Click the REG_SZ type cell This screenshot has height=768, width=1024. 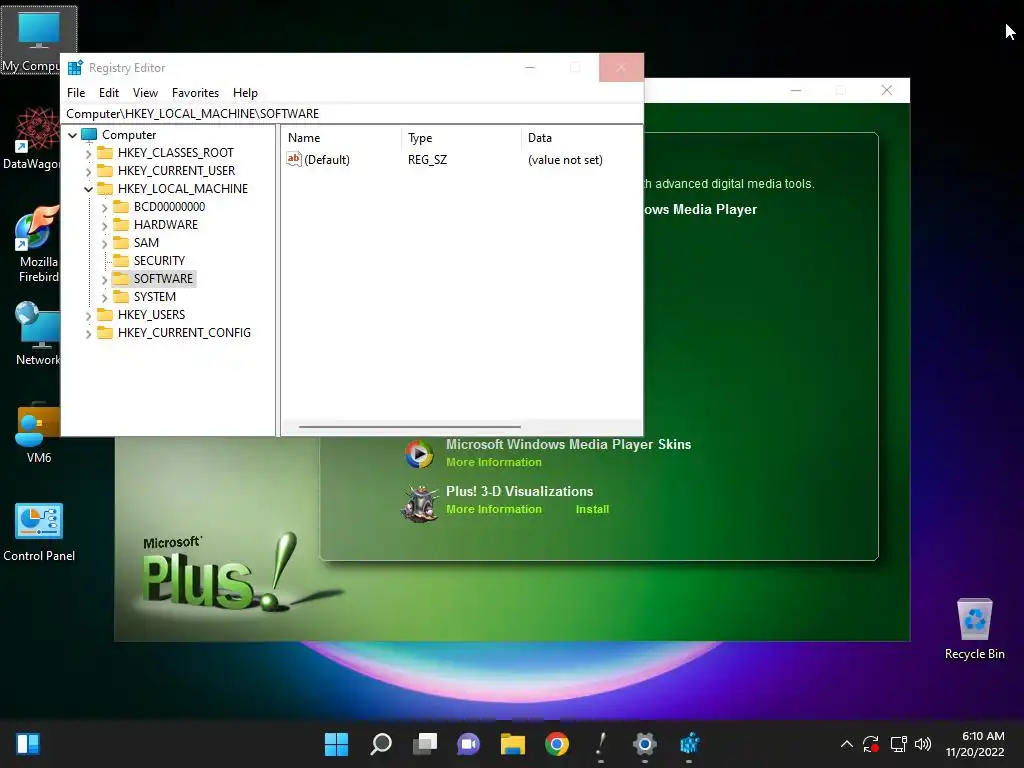coord(427,160)
